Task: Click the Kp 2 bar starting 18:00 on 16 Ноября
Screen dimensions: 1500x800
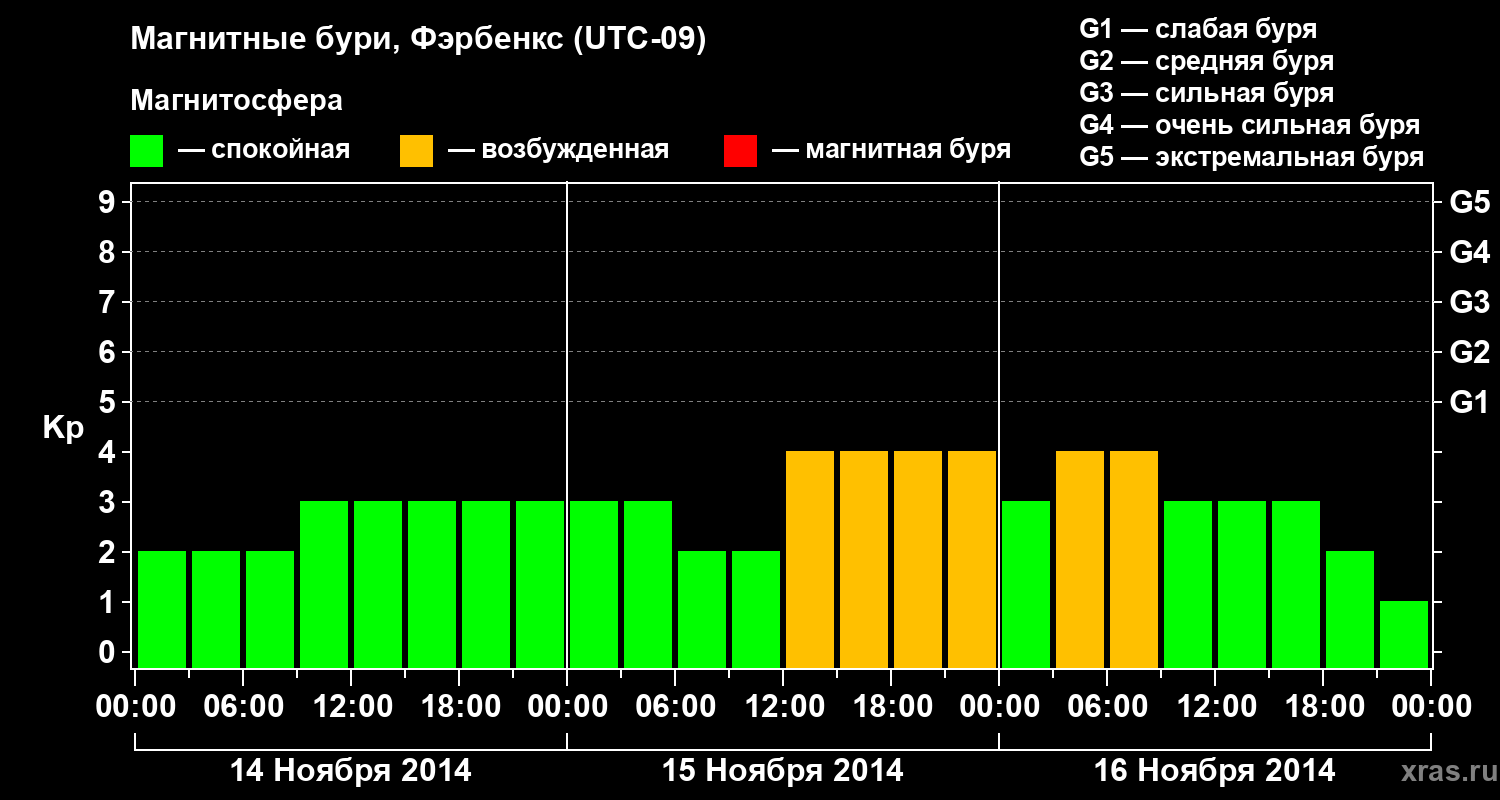Action: pyautogui.click(x=1350, y=609)
